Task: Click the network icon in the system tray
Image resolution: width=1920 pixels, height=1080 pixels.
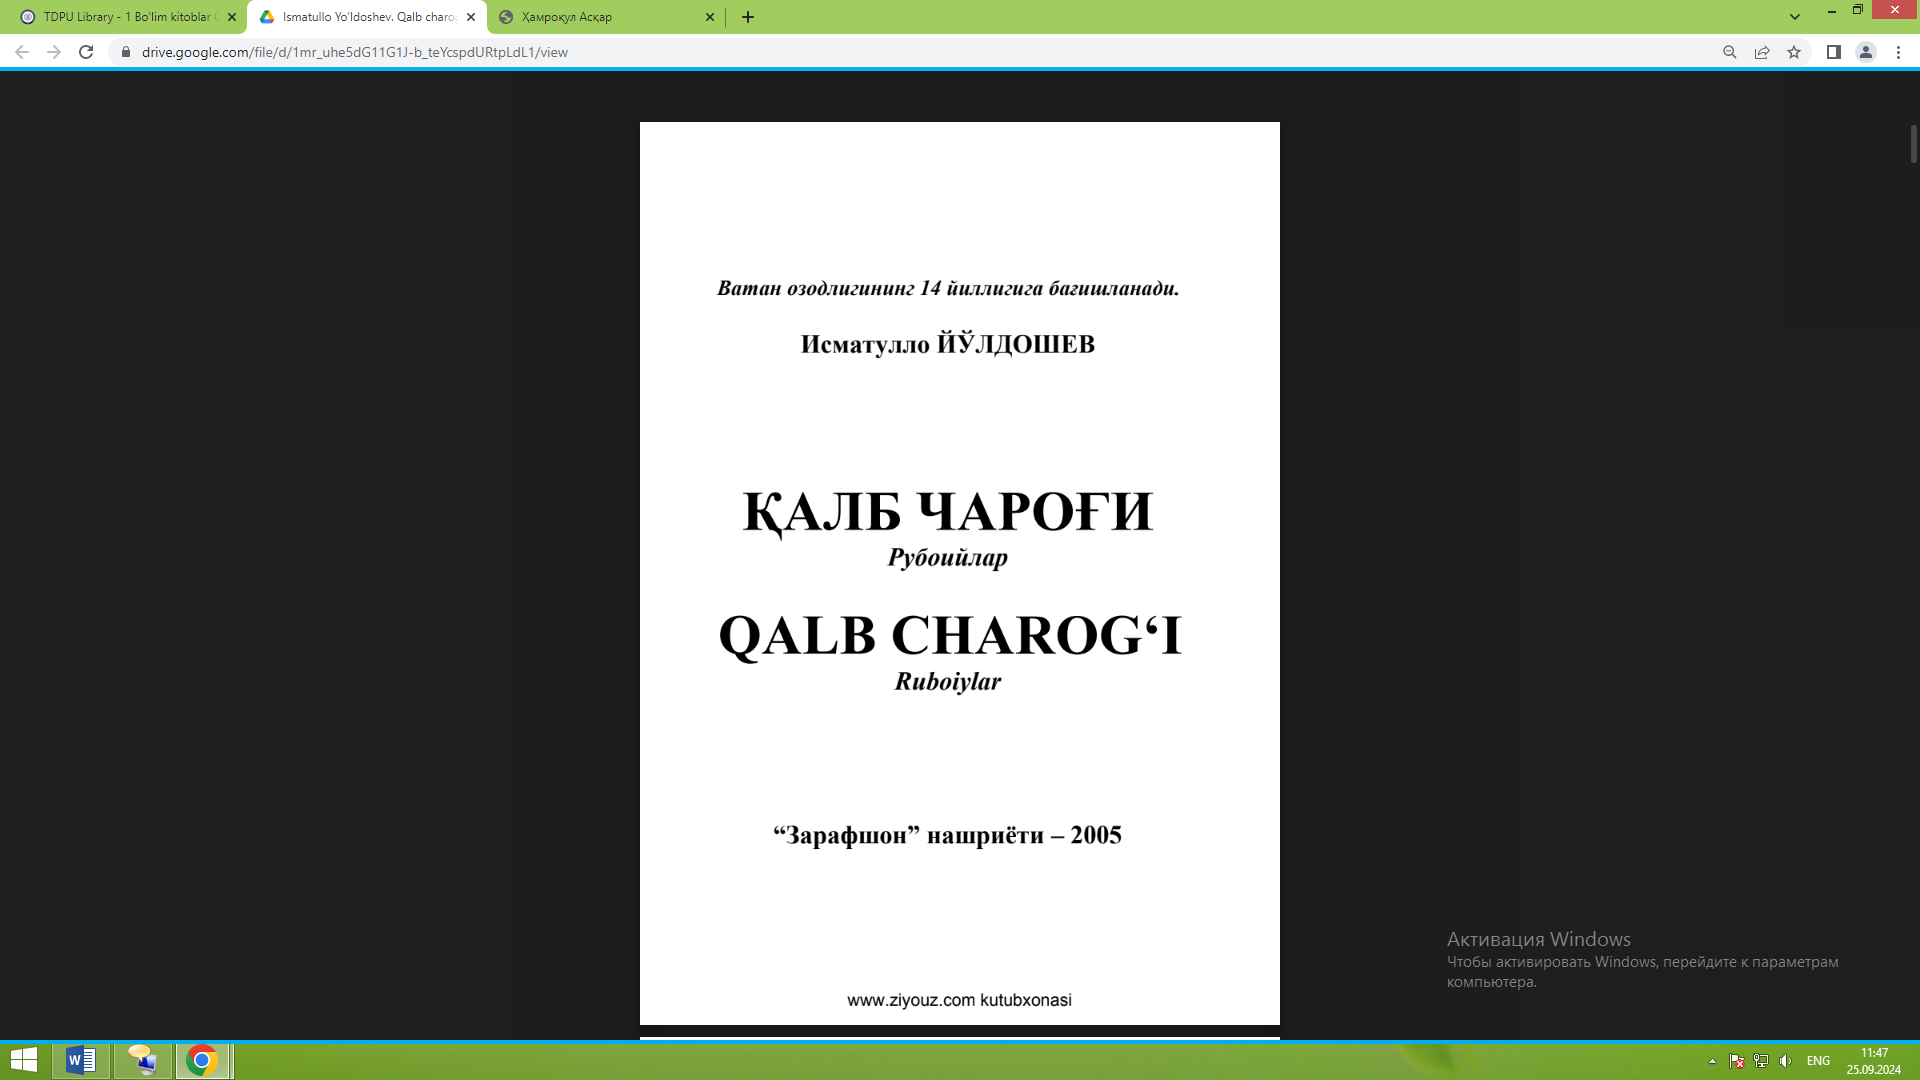Action: (1760, 1061)
